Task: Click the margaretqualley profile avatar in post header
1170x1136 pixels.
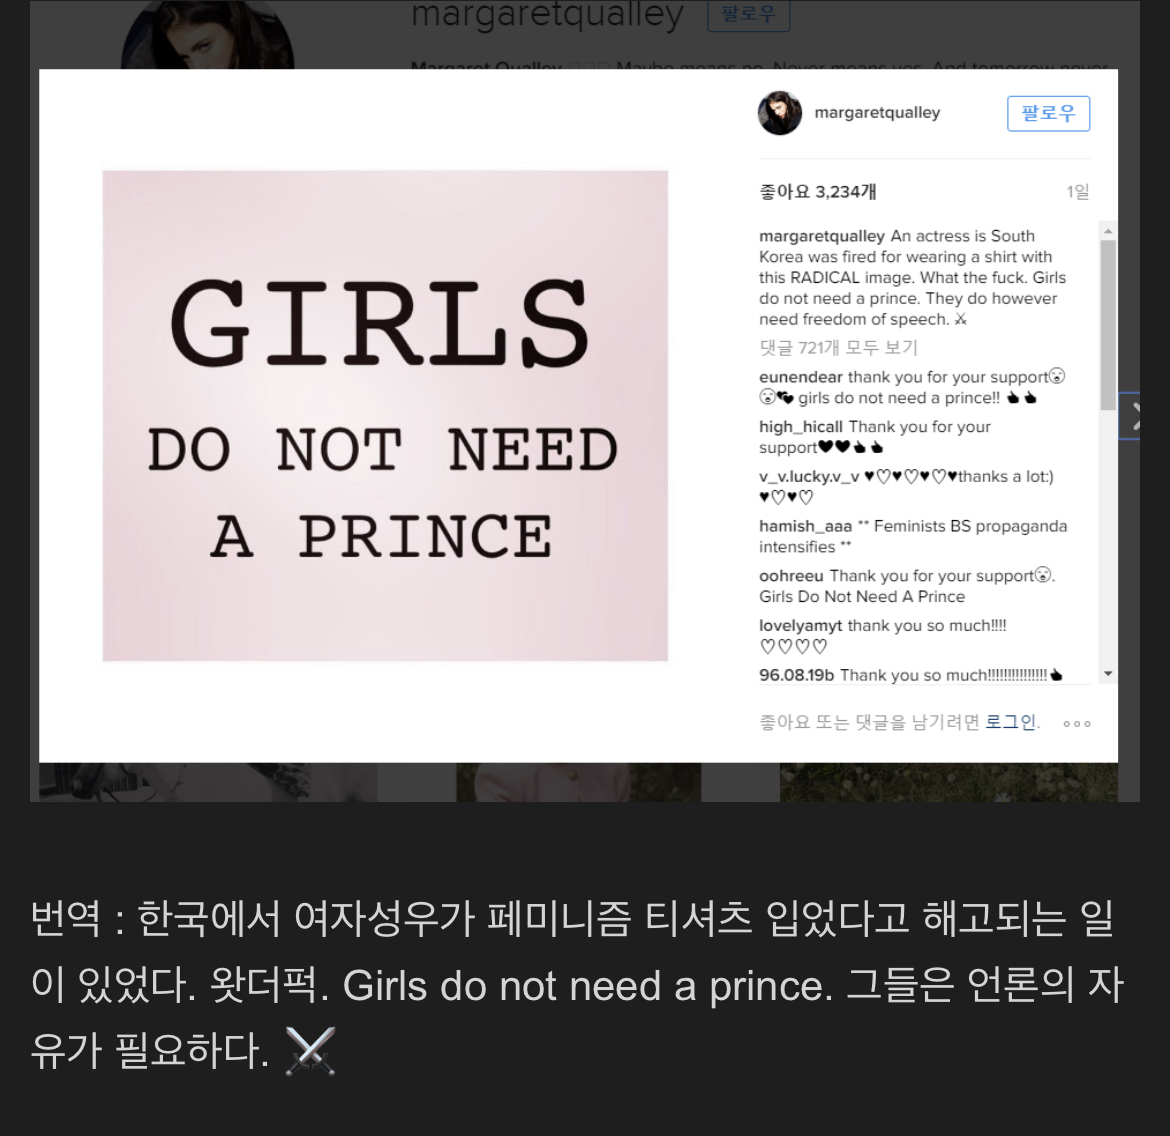Action: (780, 113)
